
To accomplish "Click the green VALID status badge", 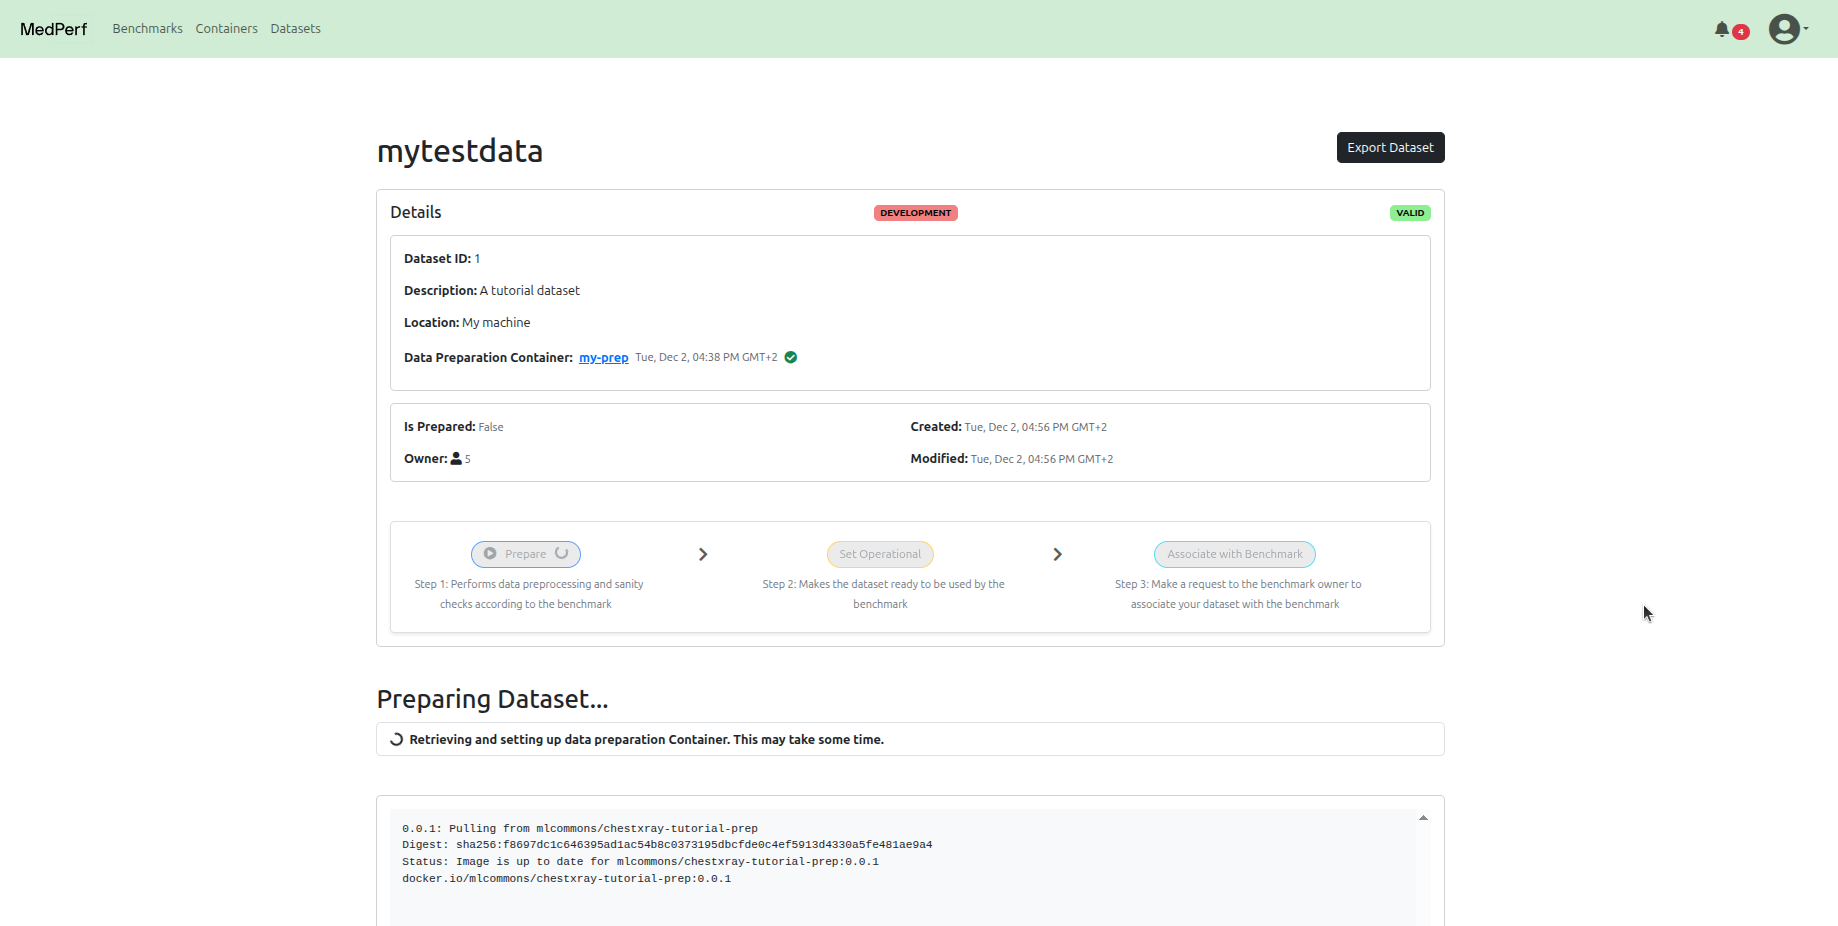I will (1409, 212).
